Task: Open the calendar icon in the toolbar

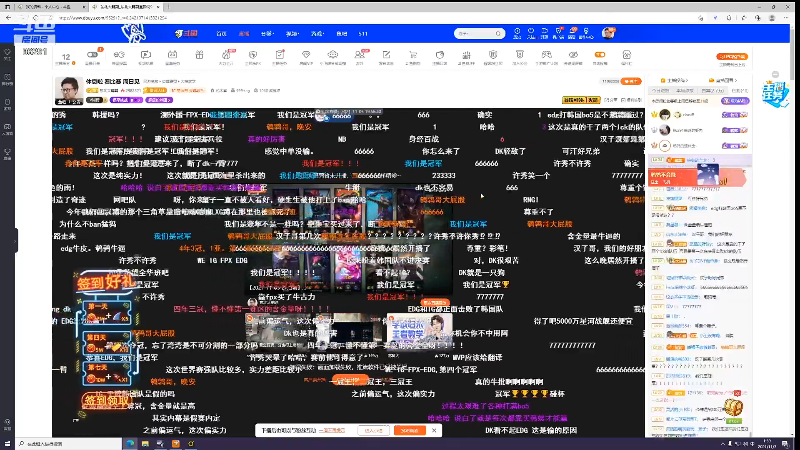Action: pyautogui.click(x=172, y=55)
